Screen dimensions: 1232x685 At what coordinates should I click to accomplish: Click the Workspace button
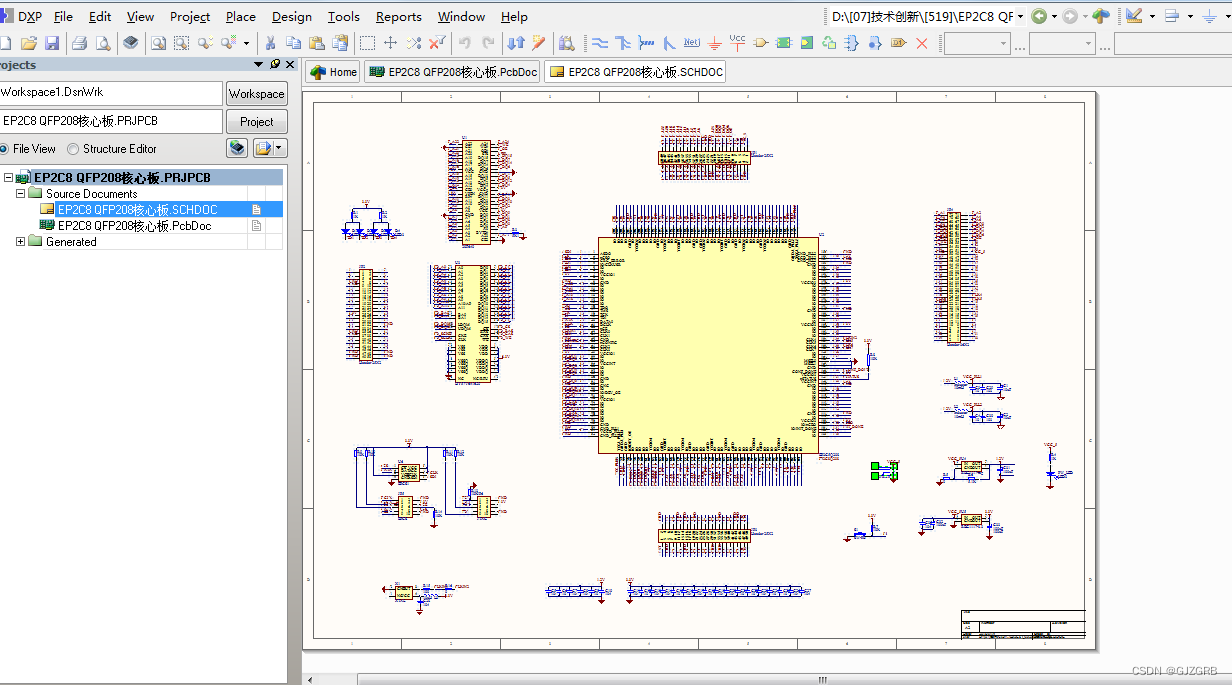point(256,93)
